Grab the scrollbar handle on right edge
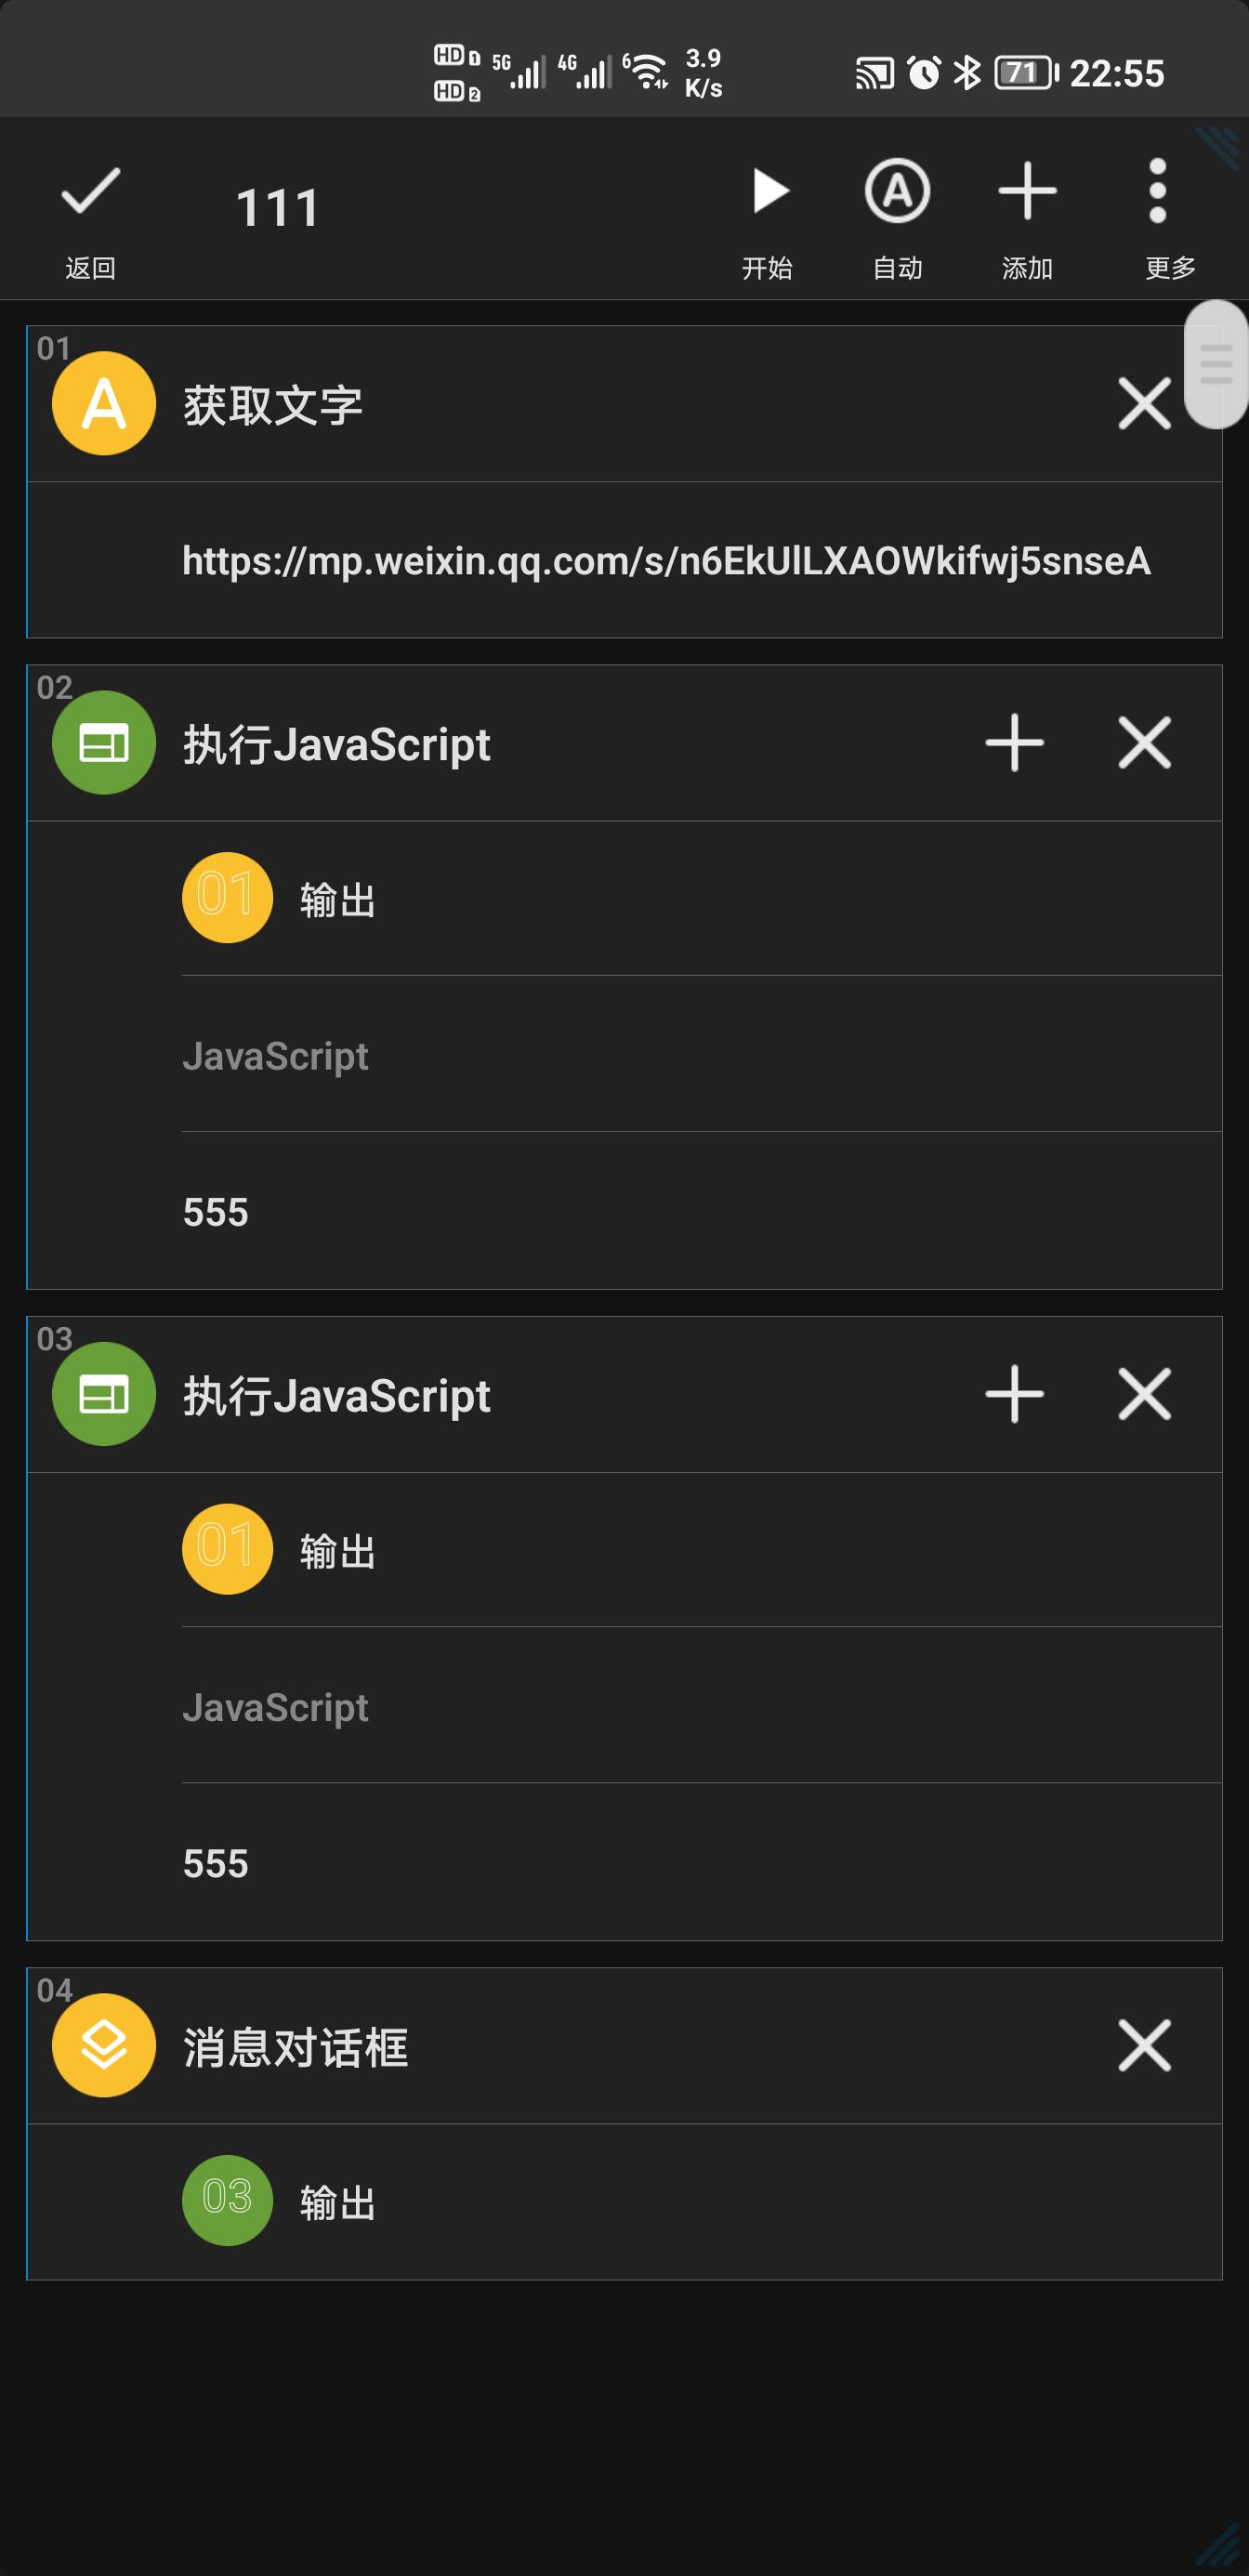This screenshot has height=2576, width=1249. (1216, 364)
